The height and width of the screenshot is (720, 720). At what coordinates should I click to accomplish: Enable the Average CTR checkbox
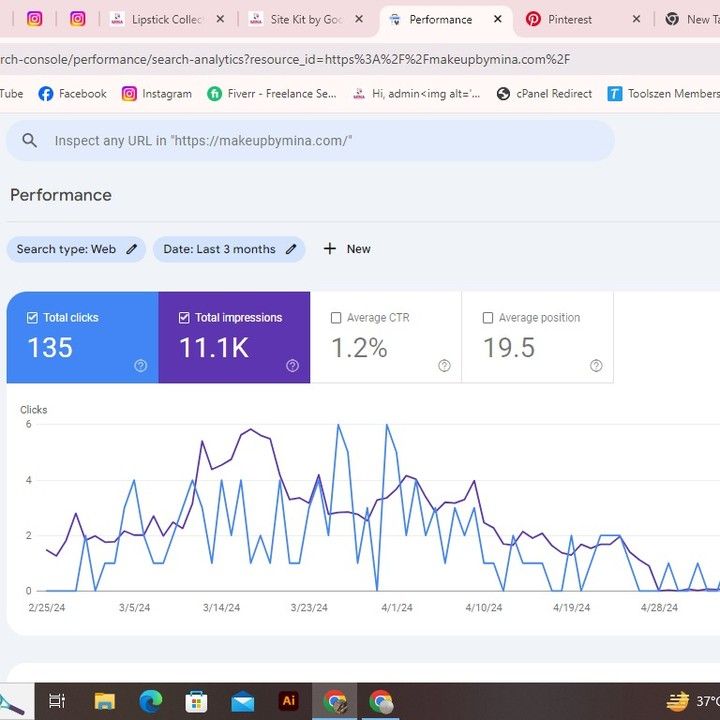[x=336, y=318]
